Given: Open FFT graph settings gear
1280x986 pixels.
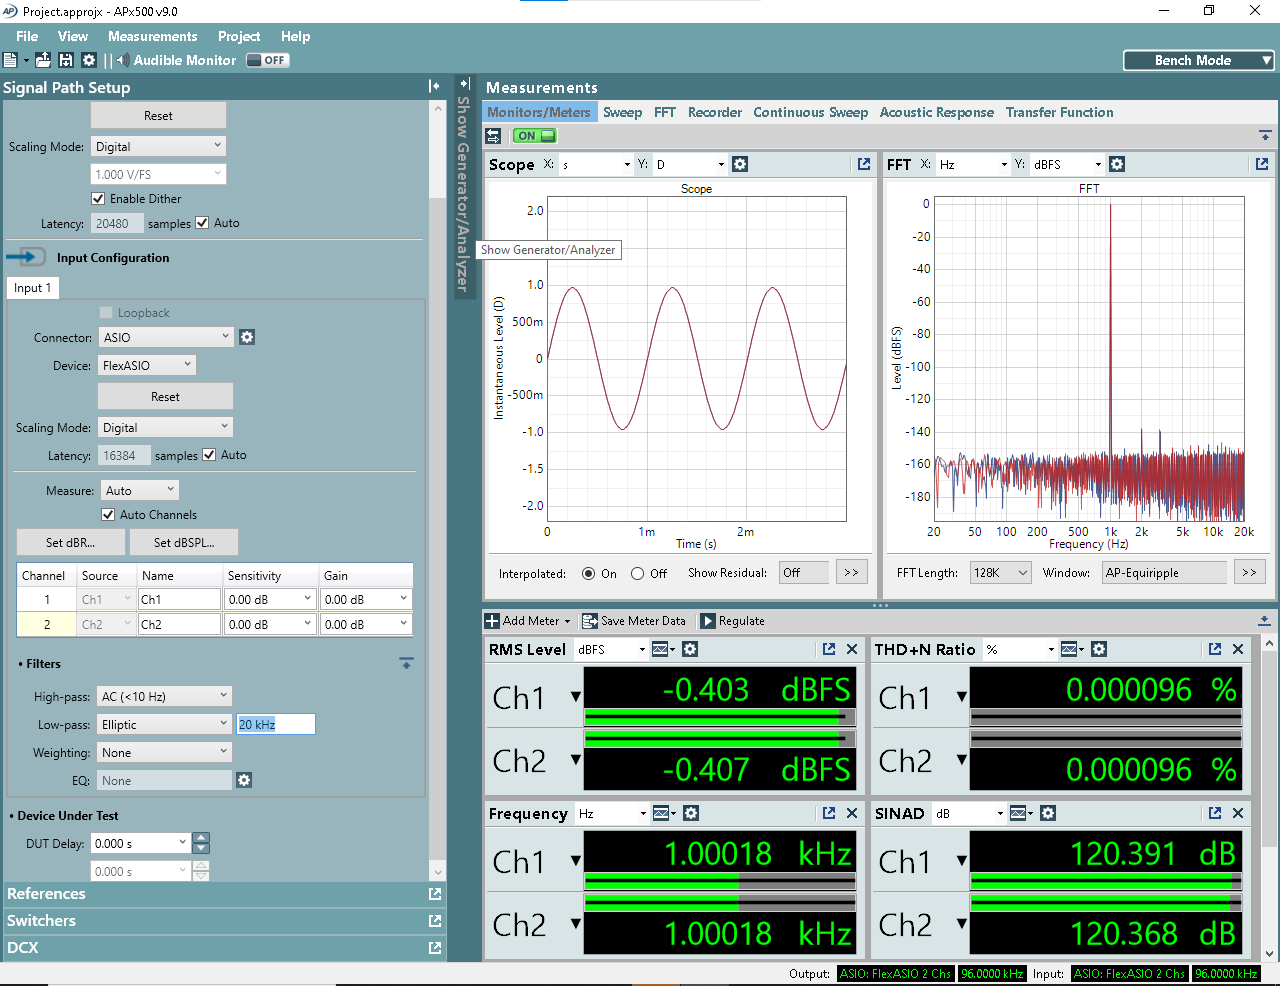Looking at the screenshot, I should click(x=1117, y=164).
